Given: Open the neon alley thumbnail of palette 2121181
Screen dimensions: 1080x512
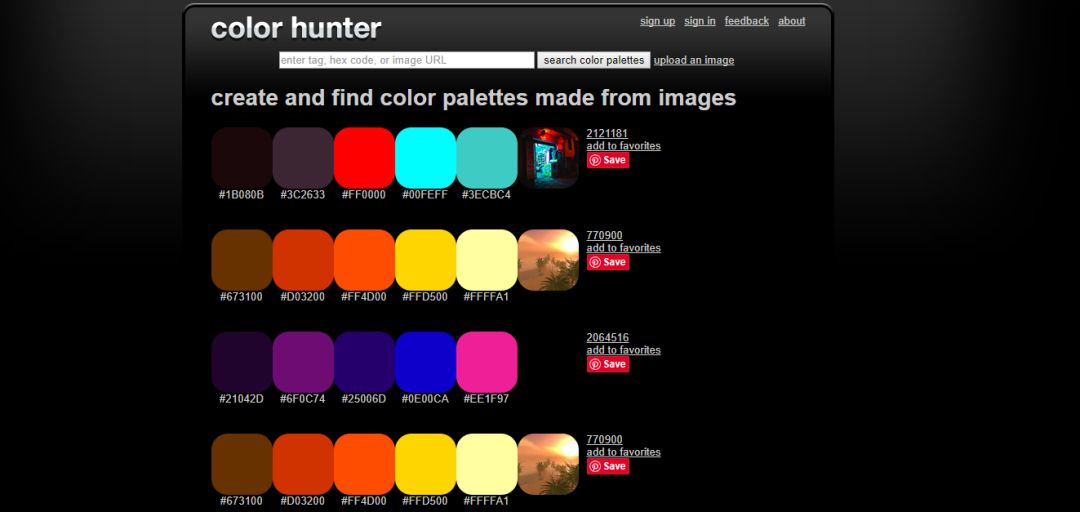Looking at the screenshot, I should coord(548,158).
